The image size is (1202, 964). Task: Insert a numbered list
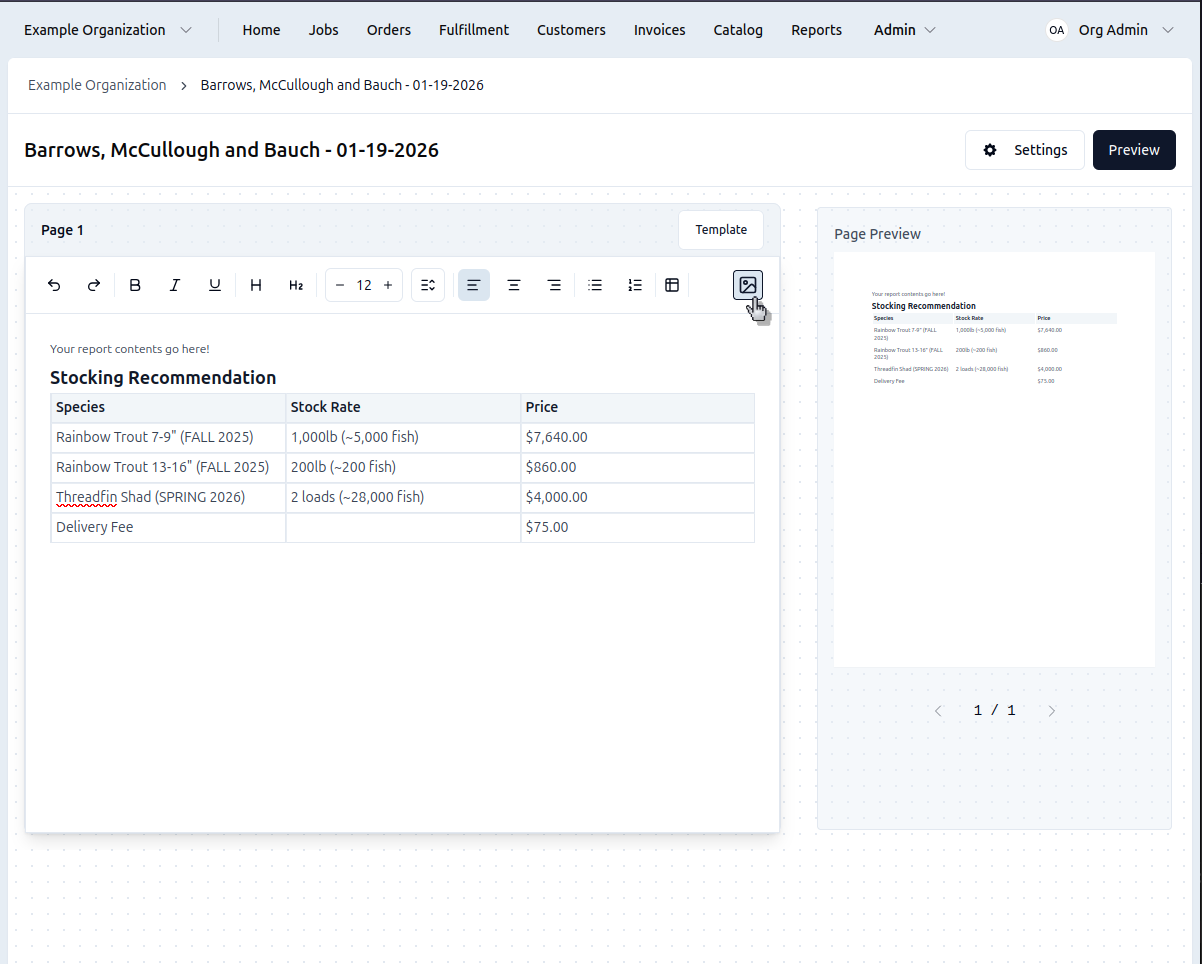point(635,285)
